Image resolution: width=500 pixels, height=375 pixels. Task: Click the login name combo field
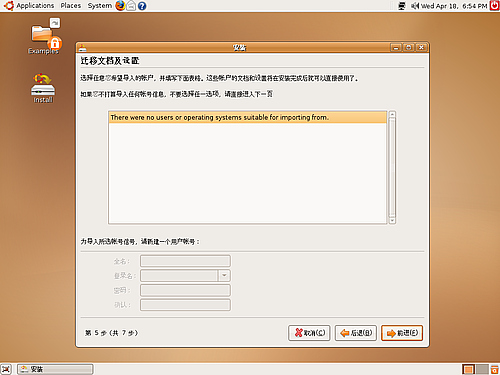point(179,276)
